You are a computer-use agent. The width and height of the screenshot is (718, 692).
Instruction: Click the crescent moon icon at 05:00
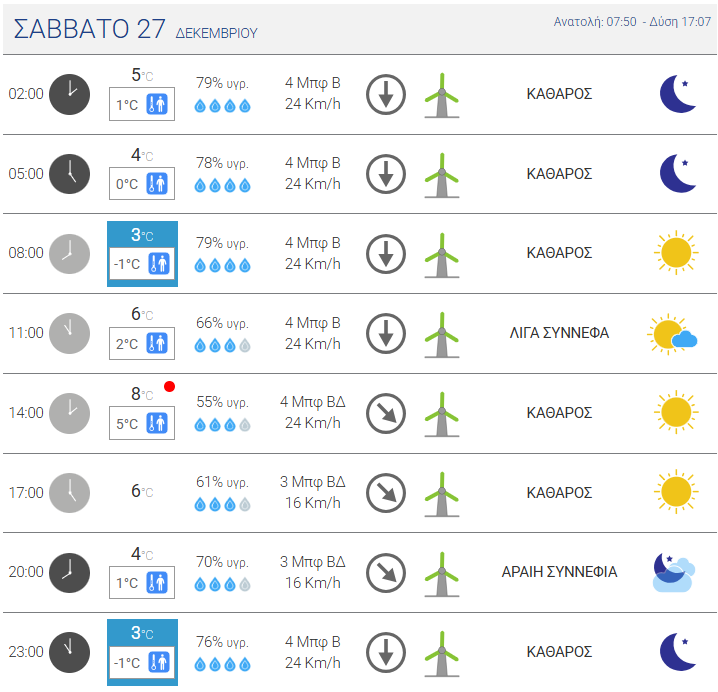[x=678, y=174]
